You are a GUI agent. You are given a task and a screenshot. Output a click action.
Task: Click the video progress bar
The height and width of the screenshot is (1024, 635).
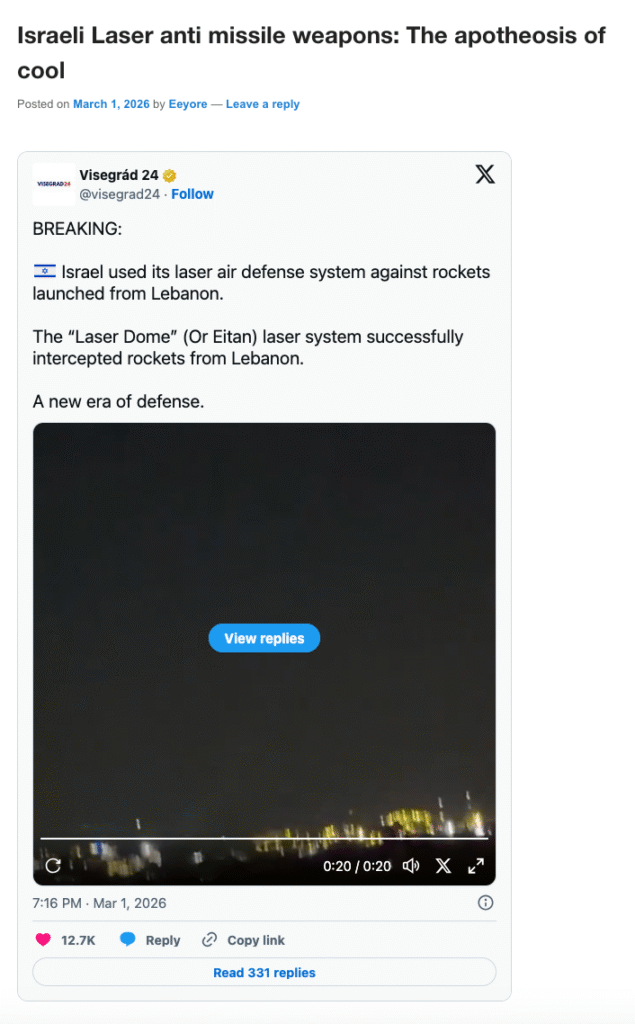pos(264,838)
